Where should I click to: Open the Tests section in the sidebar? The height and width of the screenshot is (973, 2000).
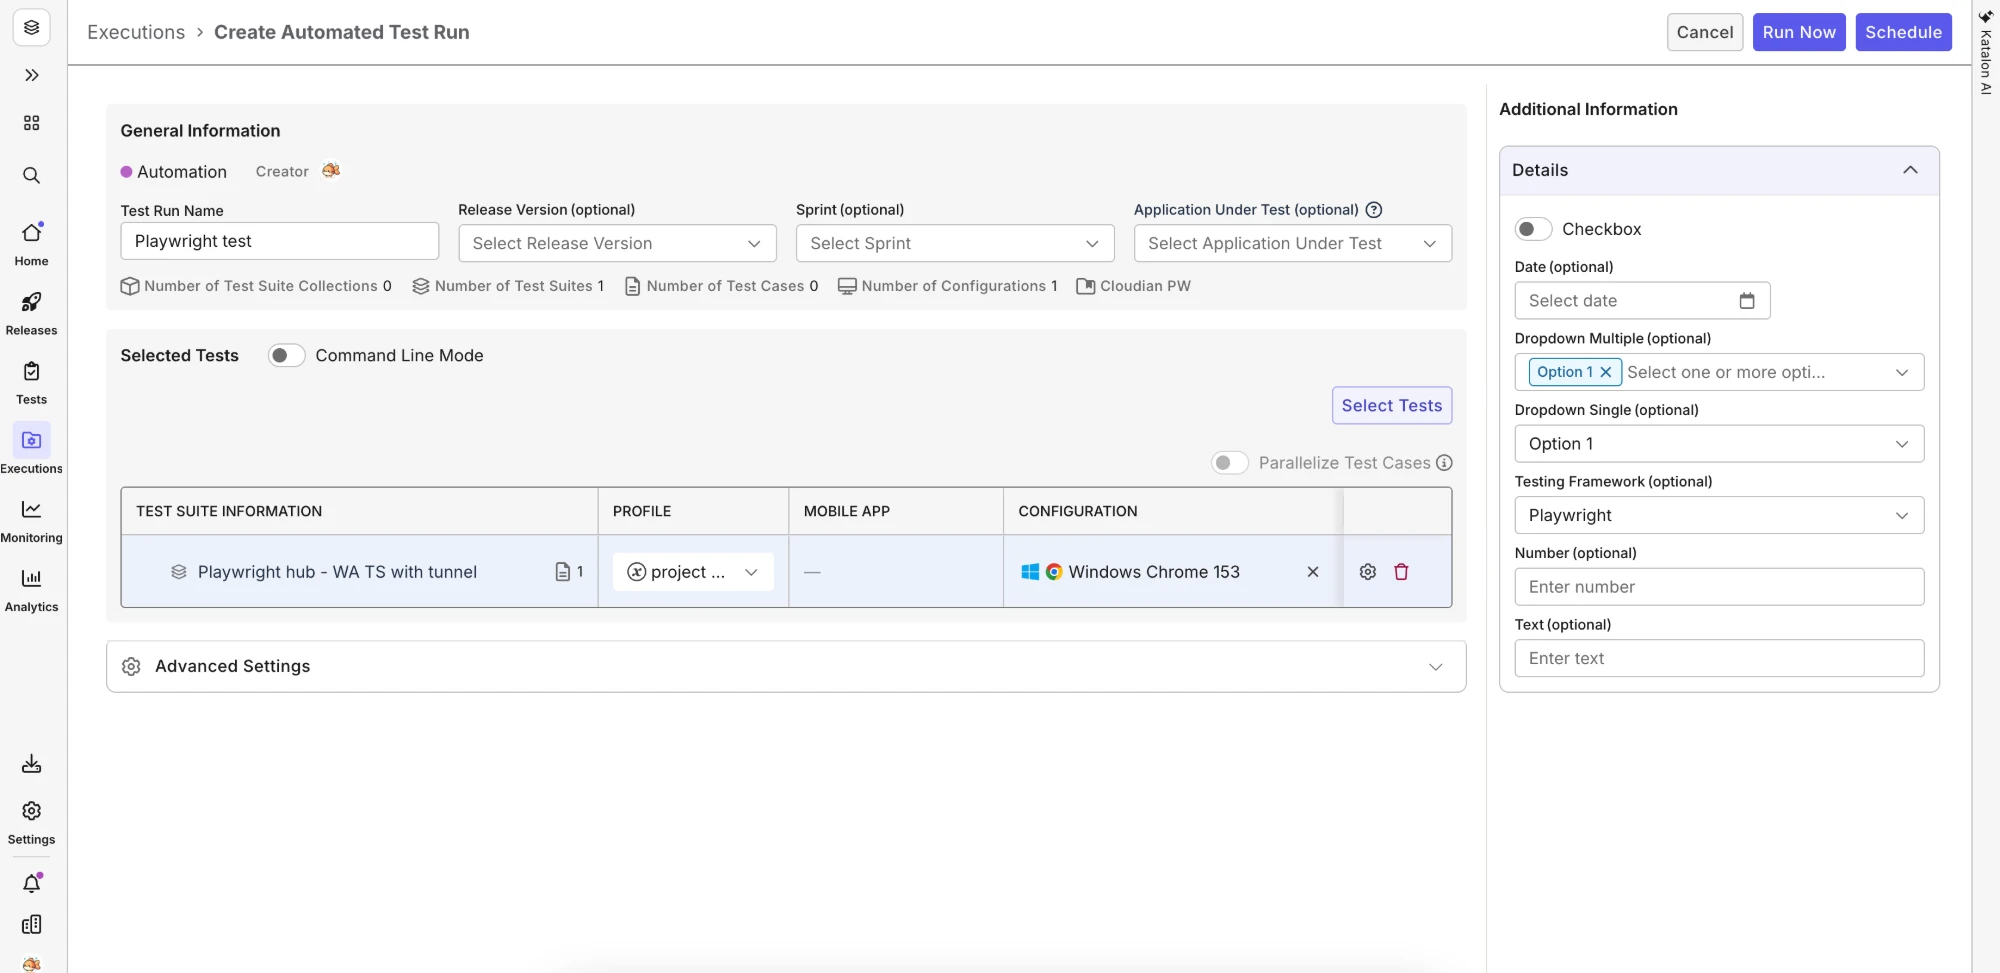click(32, 382)
